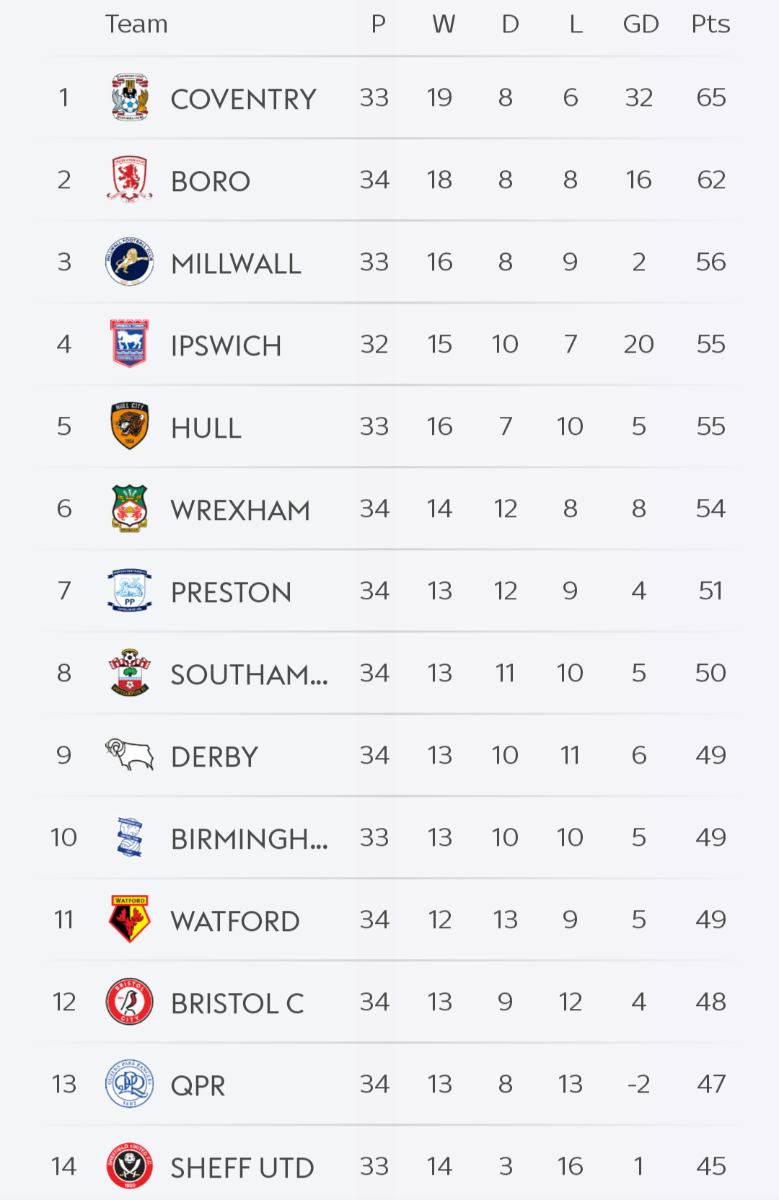Click the Pts column header
Screen dimensions: 779x1200
pos(710,24)
